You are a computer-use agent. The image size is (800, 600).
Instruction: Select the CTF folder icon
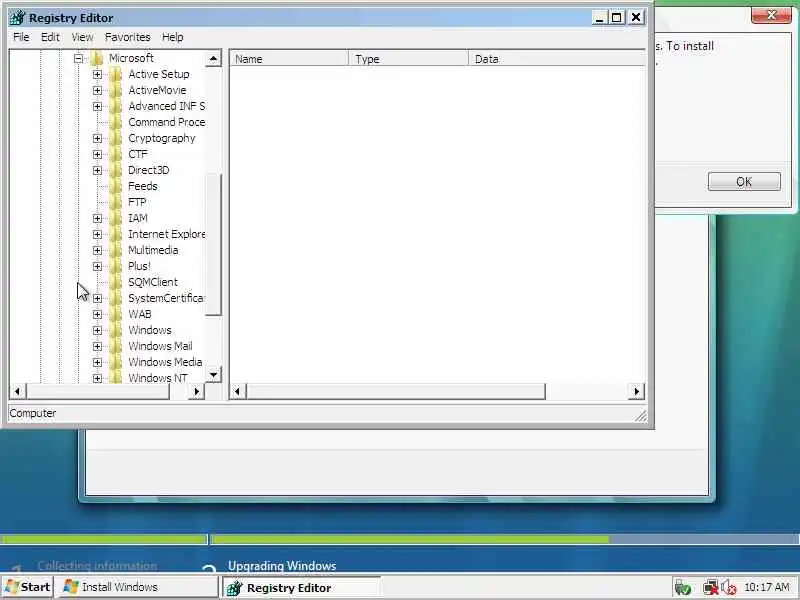116,154
